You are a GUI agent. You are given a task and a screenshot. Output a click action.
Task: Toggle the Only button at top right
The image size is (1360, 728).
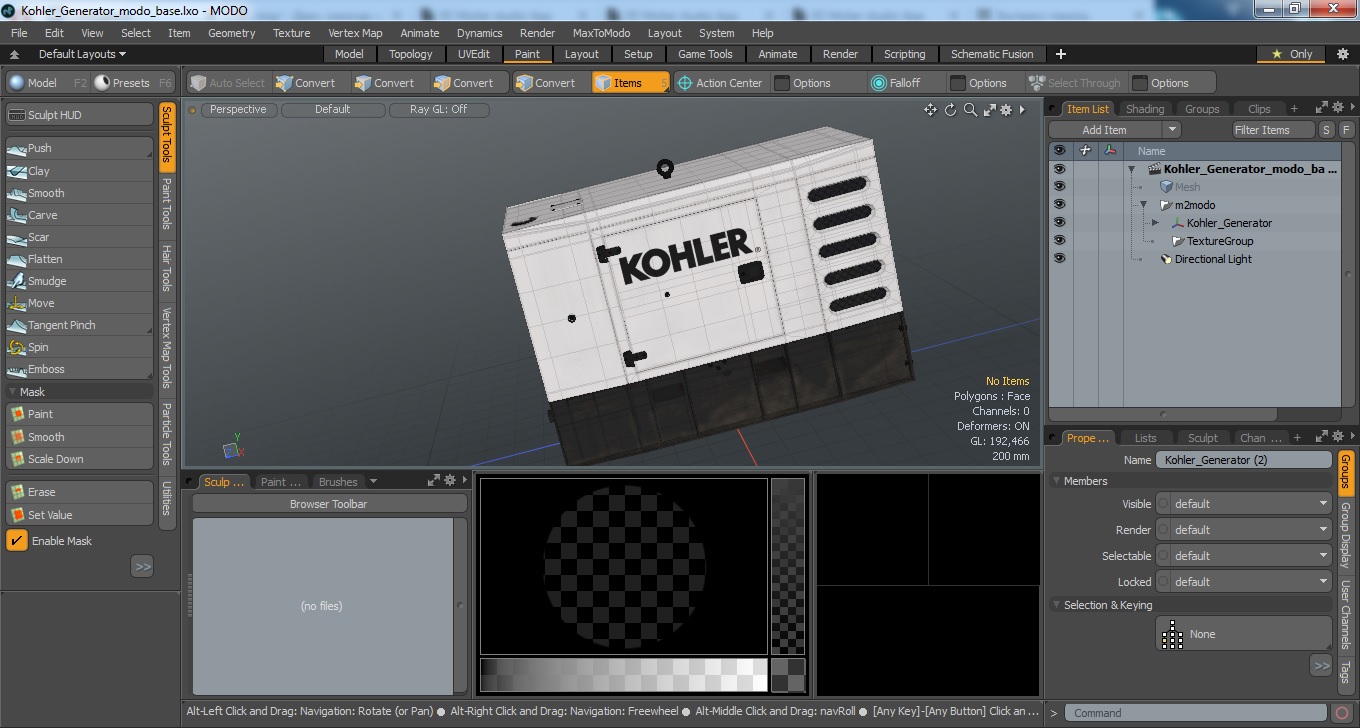[1292, 54]
